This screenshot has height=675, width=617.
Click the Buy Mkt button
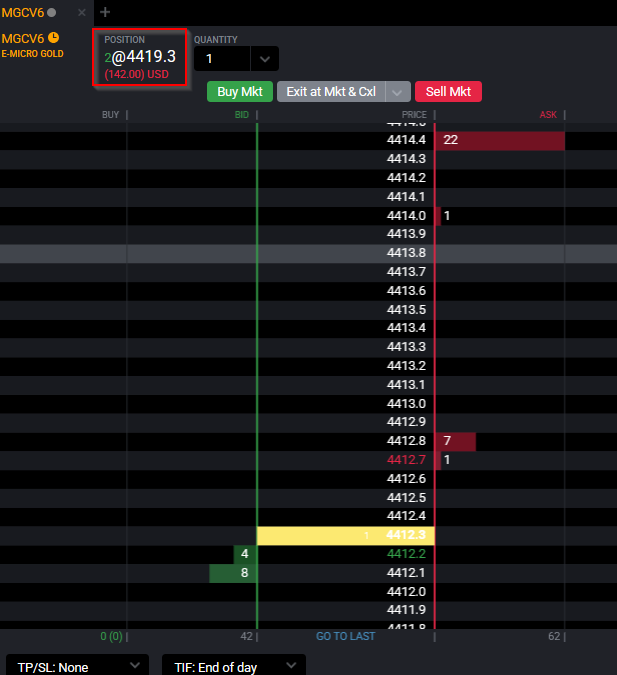tap(240, 92)
